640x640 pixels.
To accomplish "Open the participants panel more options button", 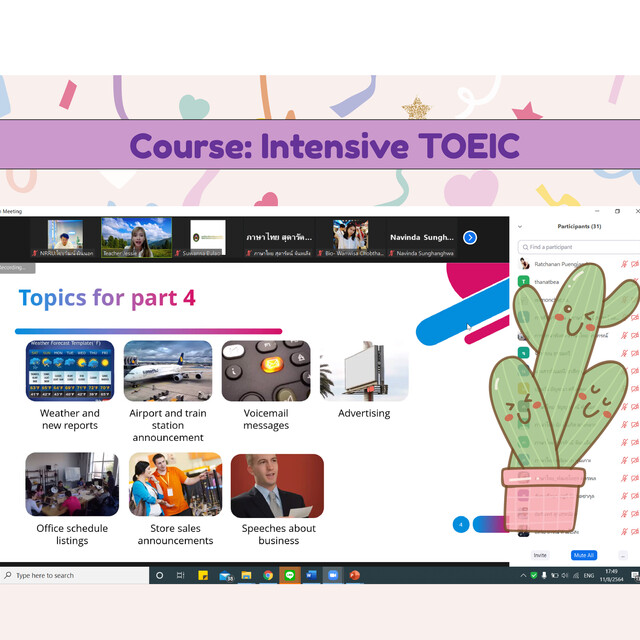I will 623,556.
